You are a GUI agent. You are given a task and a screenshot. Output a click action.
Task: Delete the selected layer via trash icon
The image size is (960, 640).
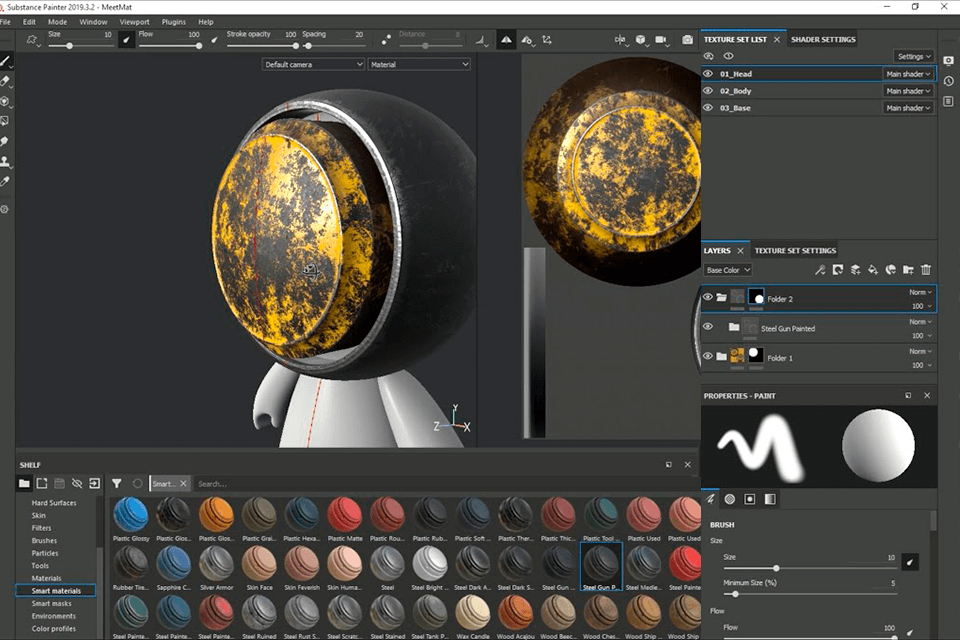pos(927,269)
